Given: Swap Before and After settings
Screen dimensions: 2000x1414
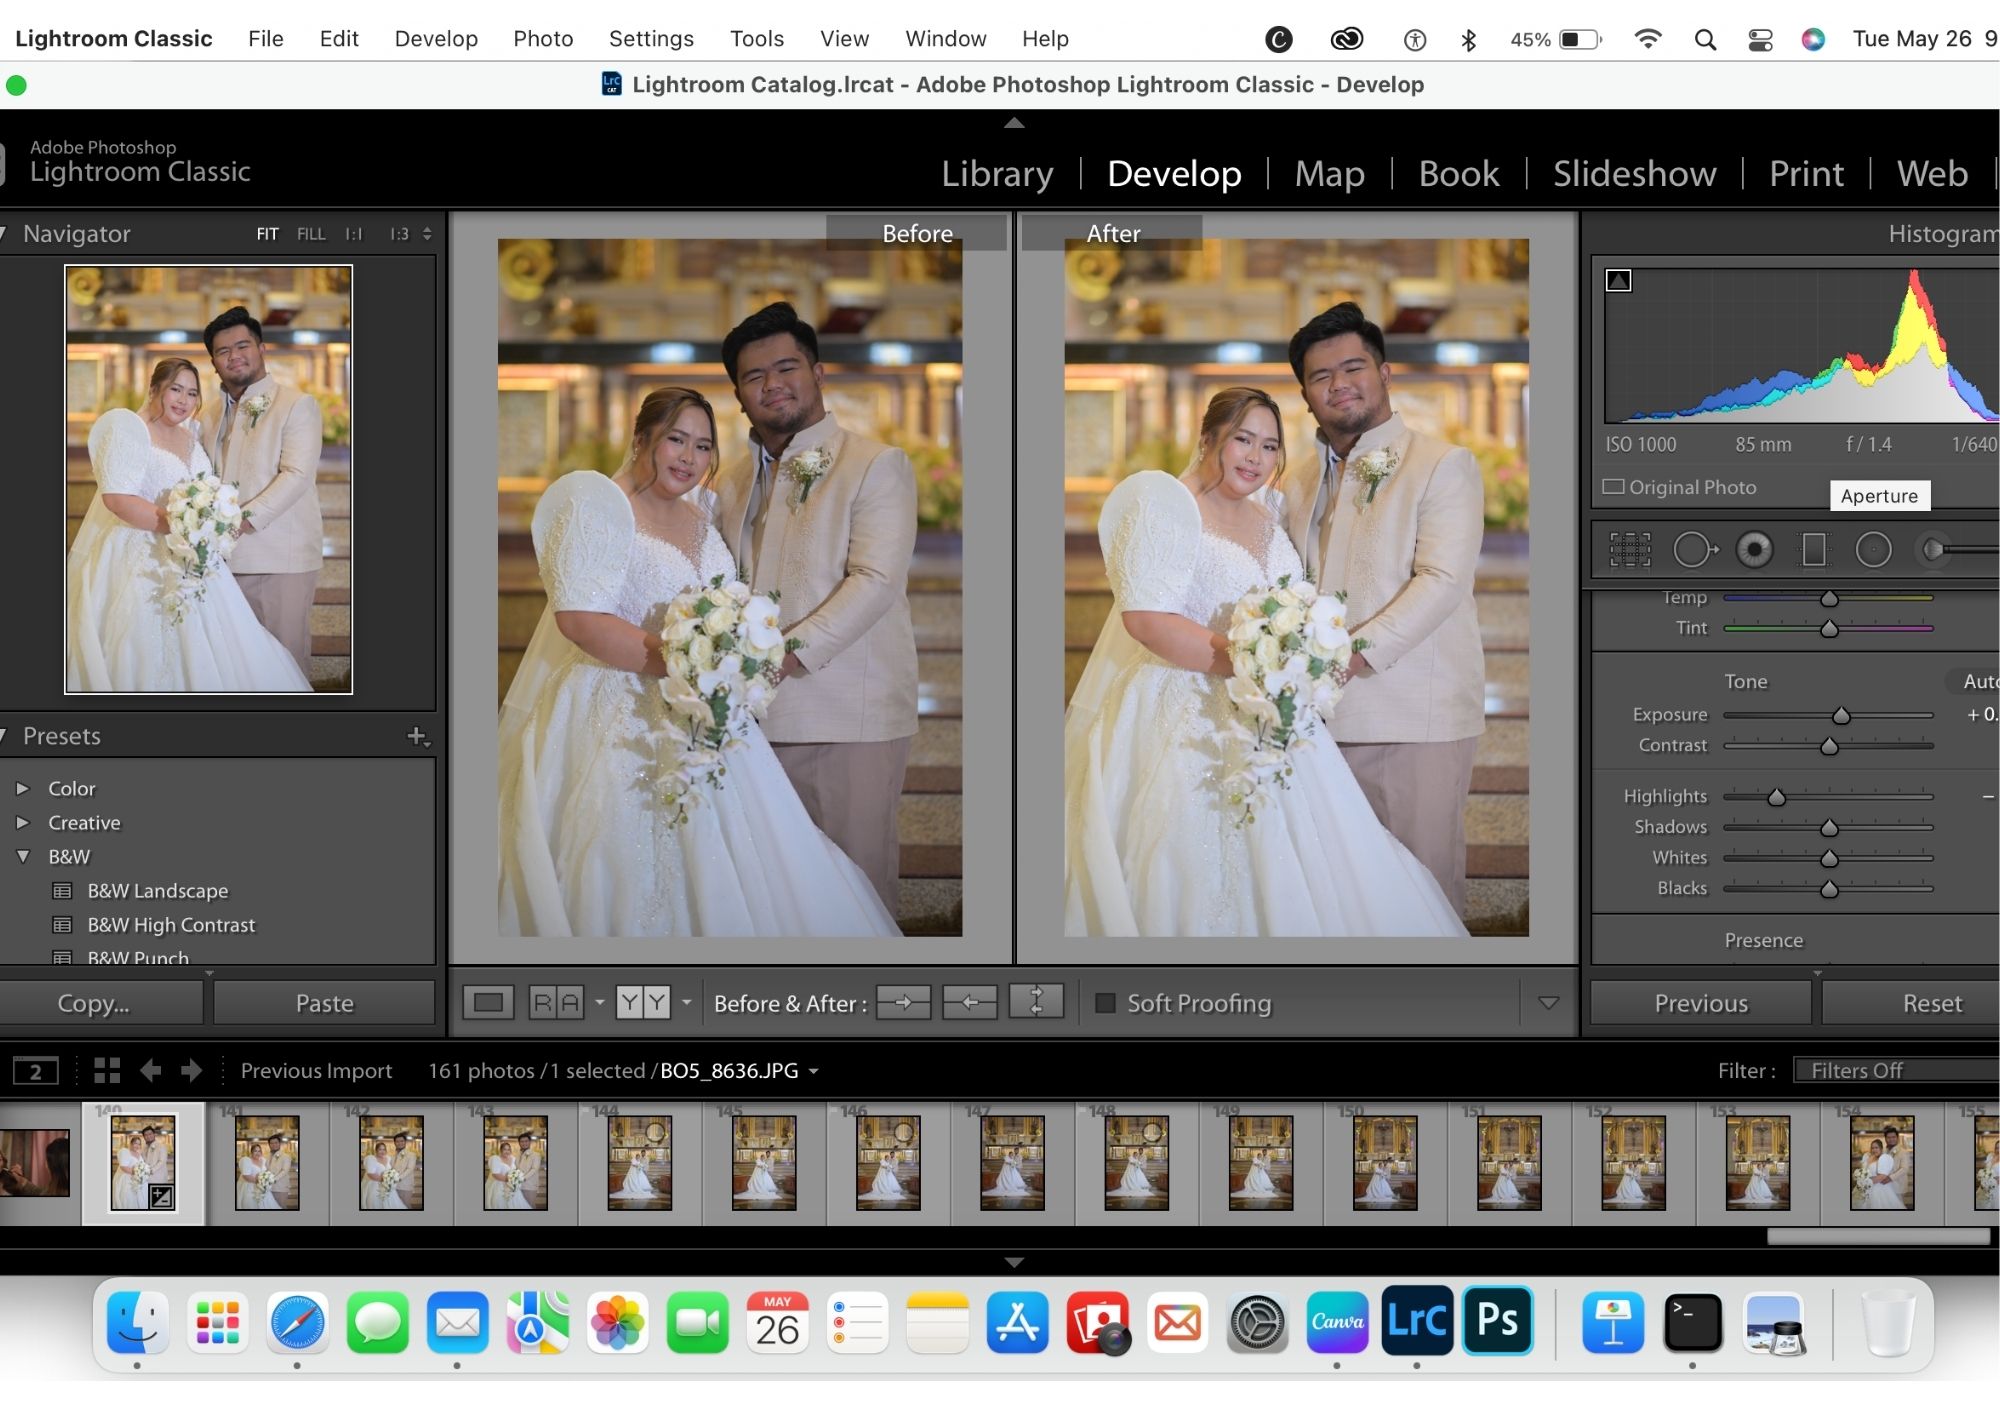Looking at the screenshot, I should click(1036, 1002).
